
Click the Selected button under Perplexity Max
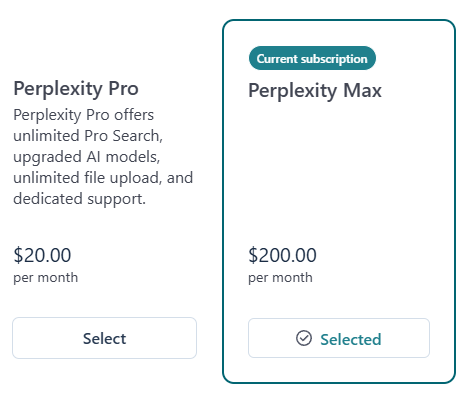click(339, 338)
